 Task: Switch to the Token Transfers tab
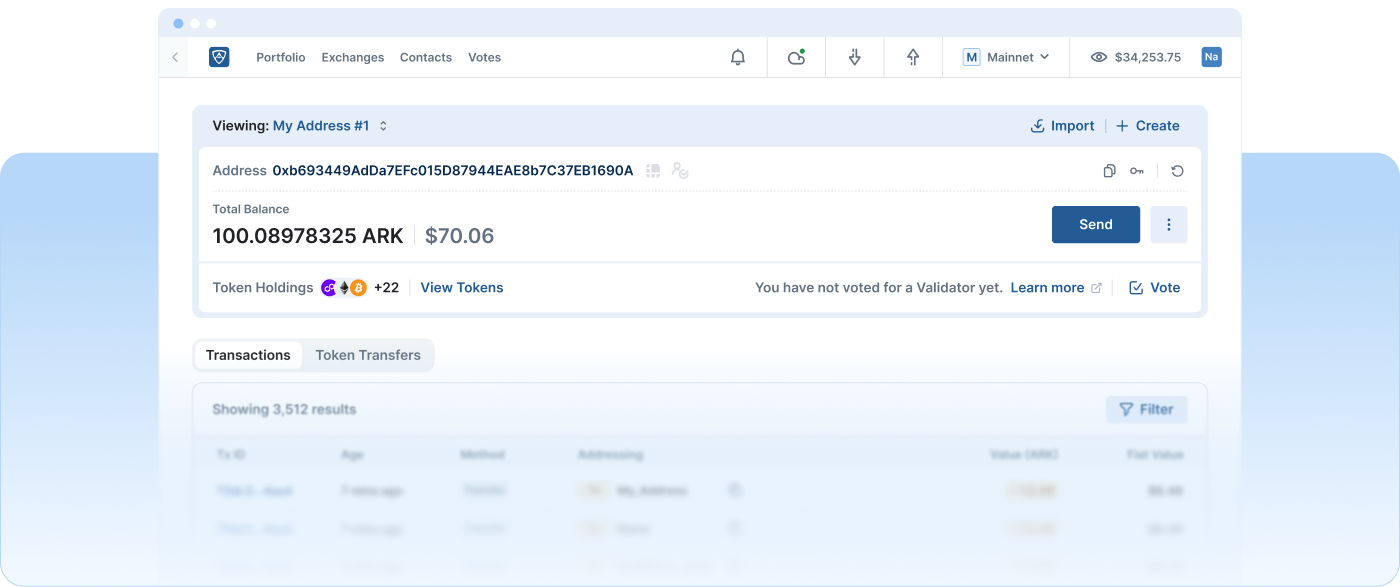[368, 355]
